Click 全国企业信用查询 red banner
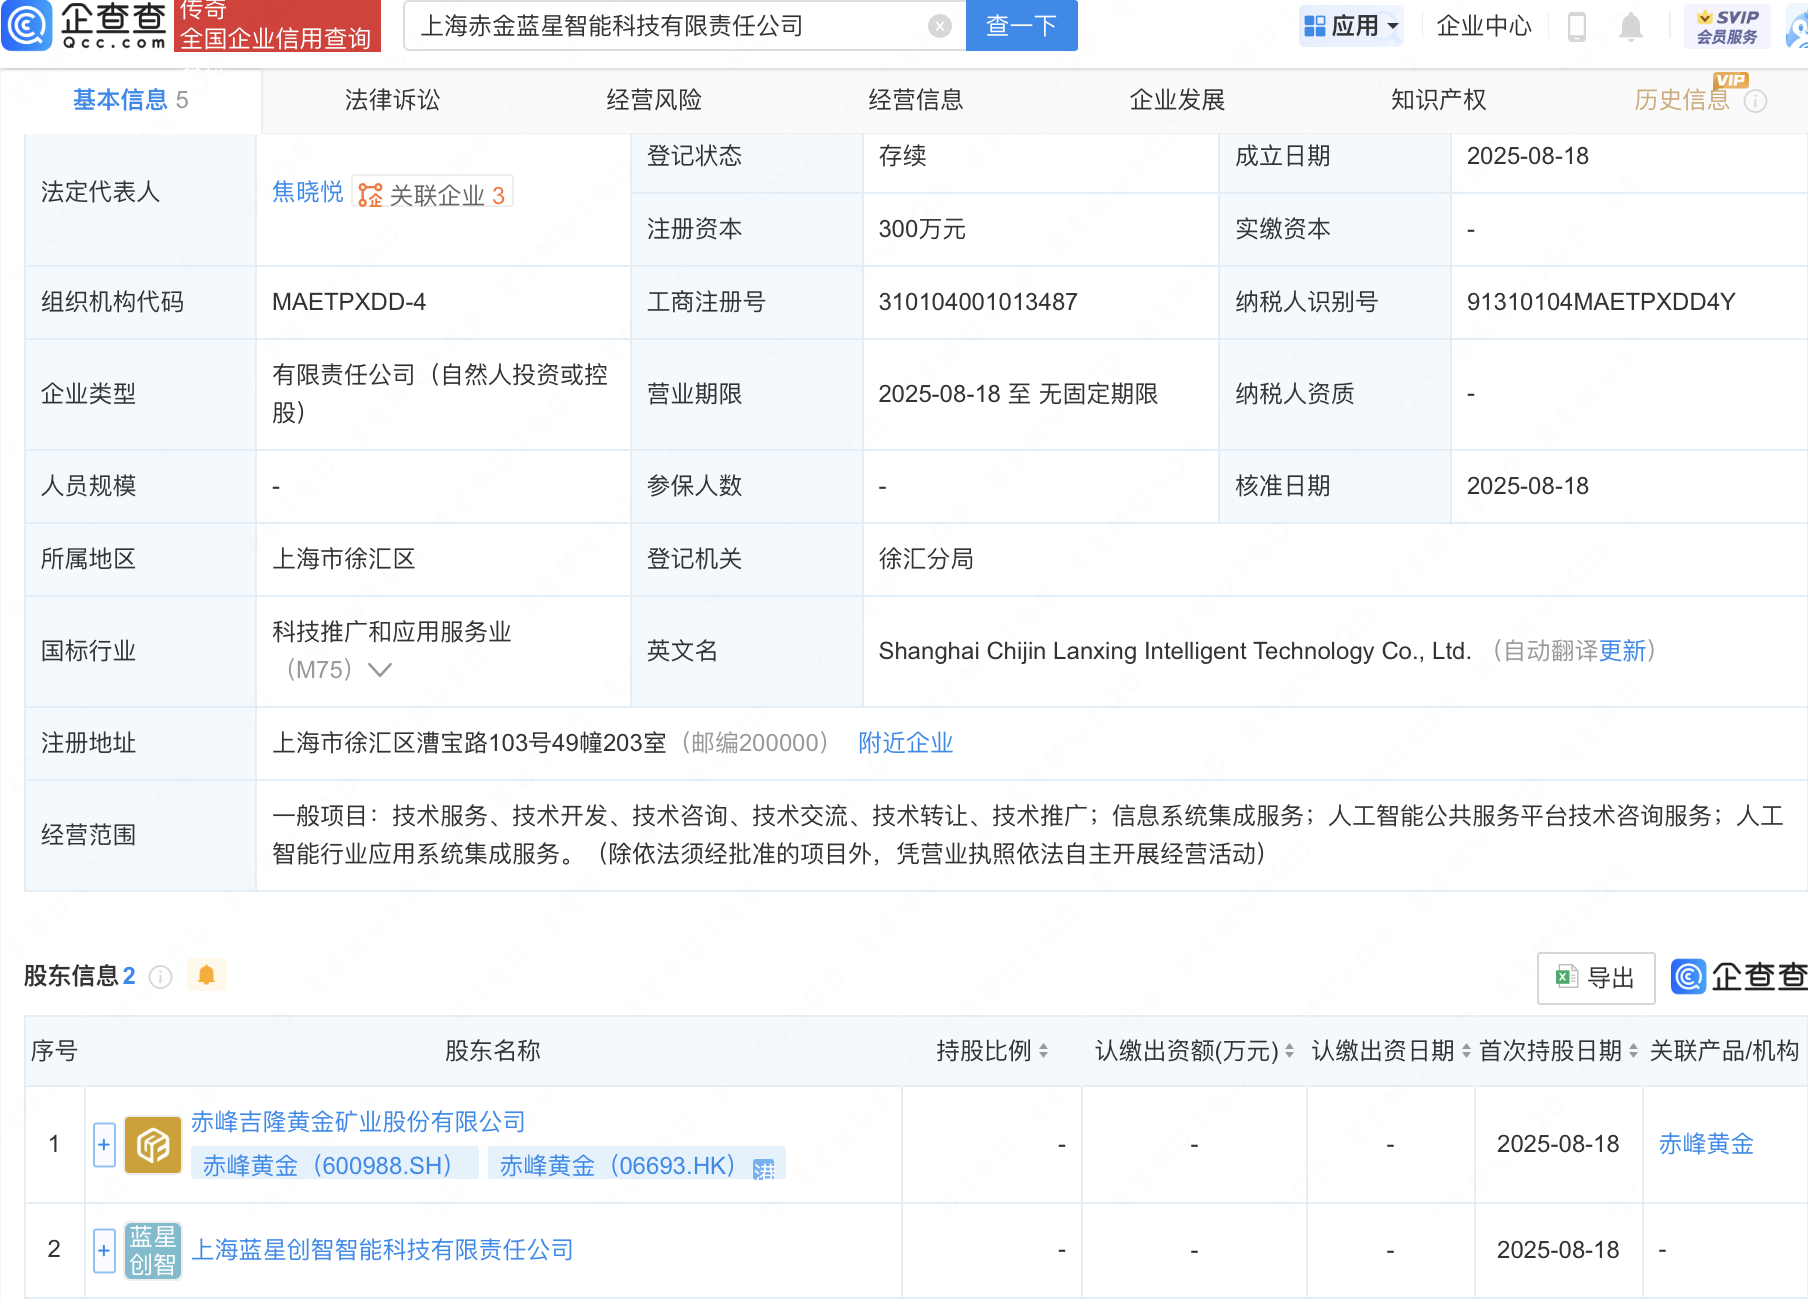1808x1300 pixels. 277,38
